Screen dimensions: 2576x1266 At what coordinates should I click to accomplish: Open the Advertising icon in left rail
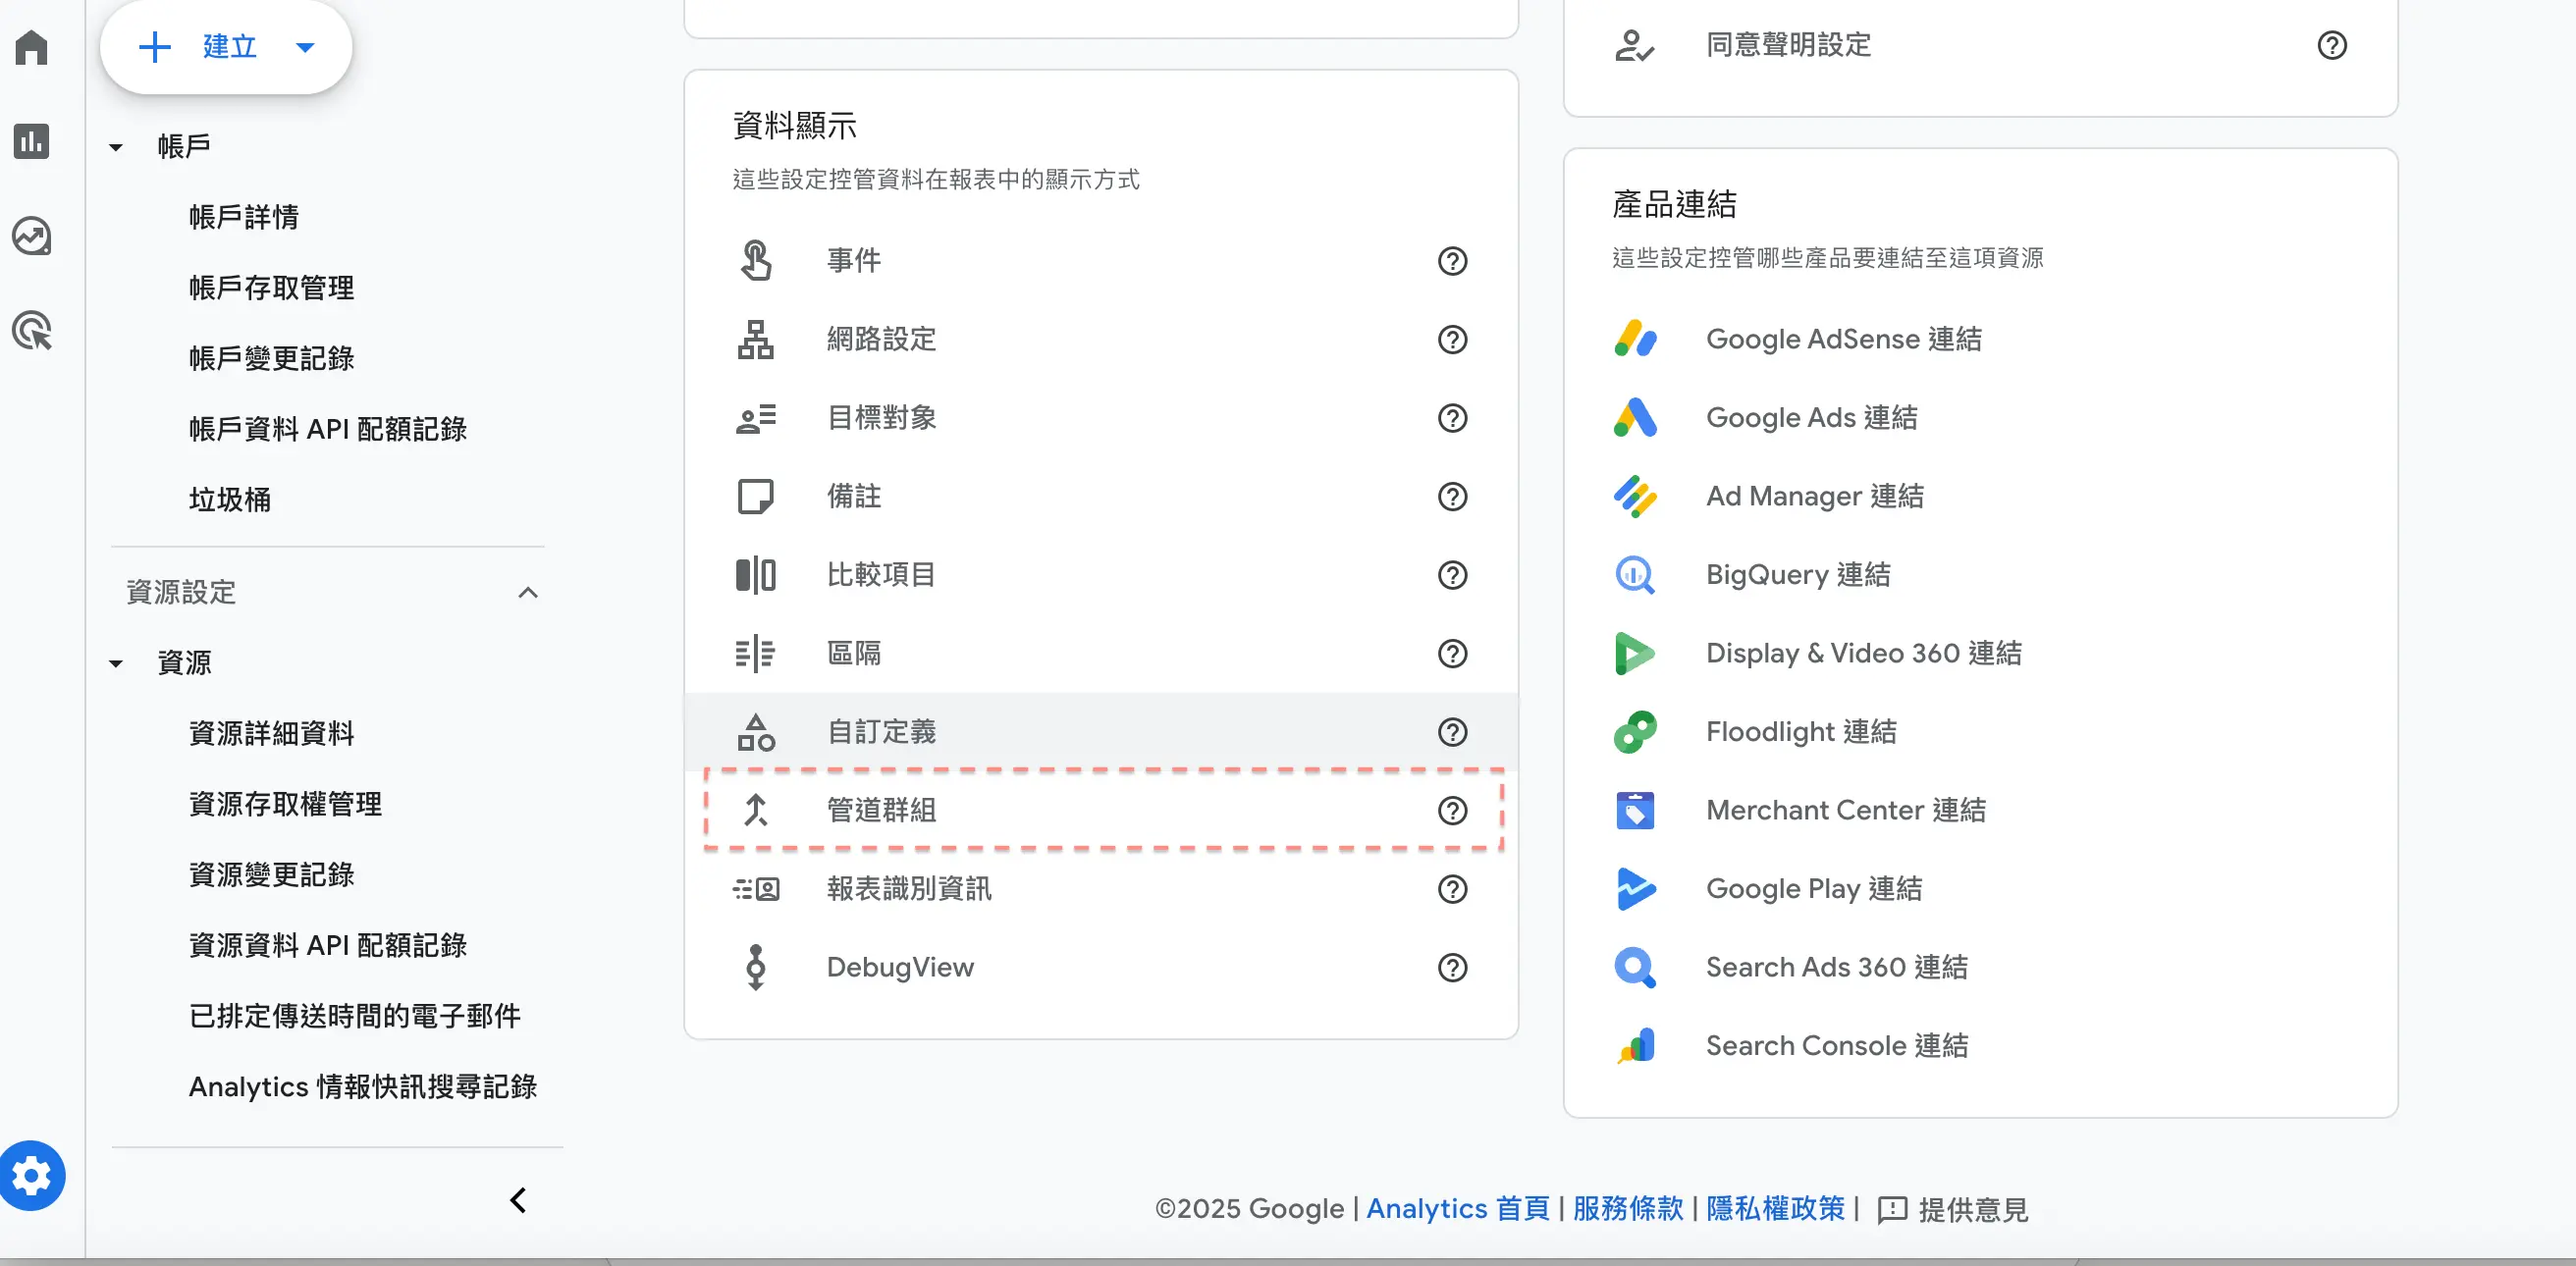click(x=31, y=331)
